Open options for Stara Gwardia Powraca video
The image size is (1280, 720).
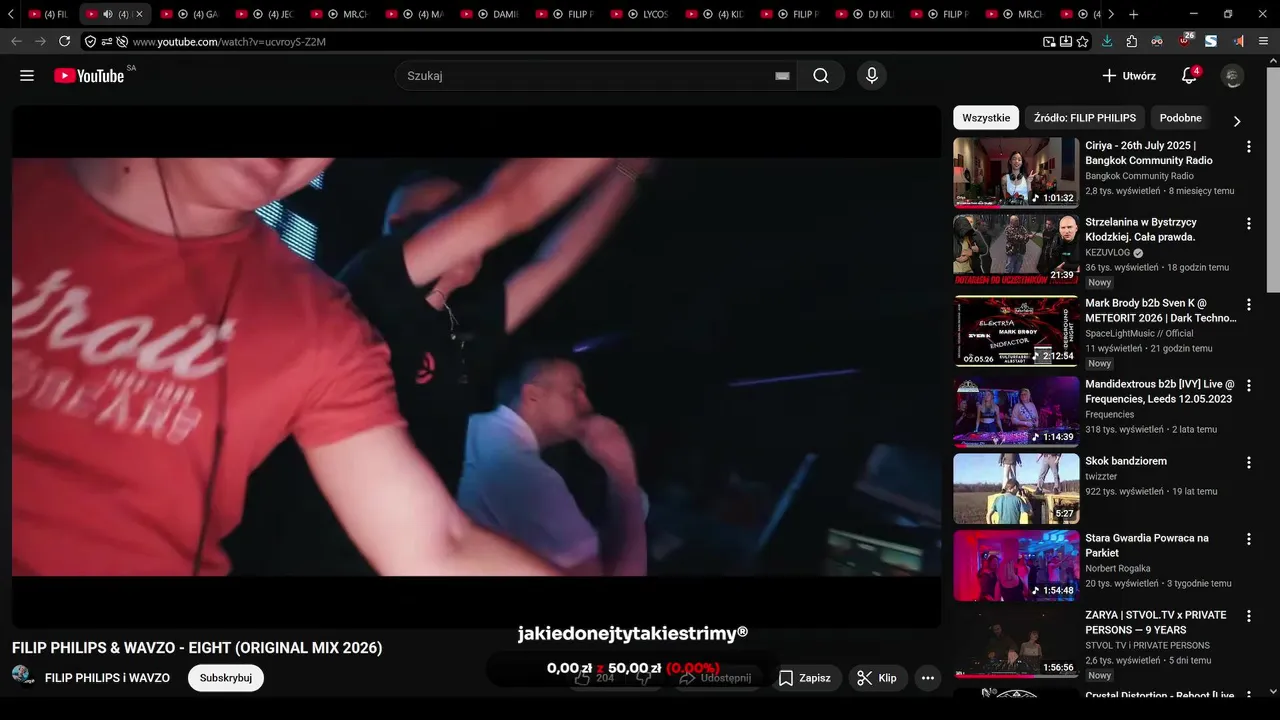point(1248,539)
